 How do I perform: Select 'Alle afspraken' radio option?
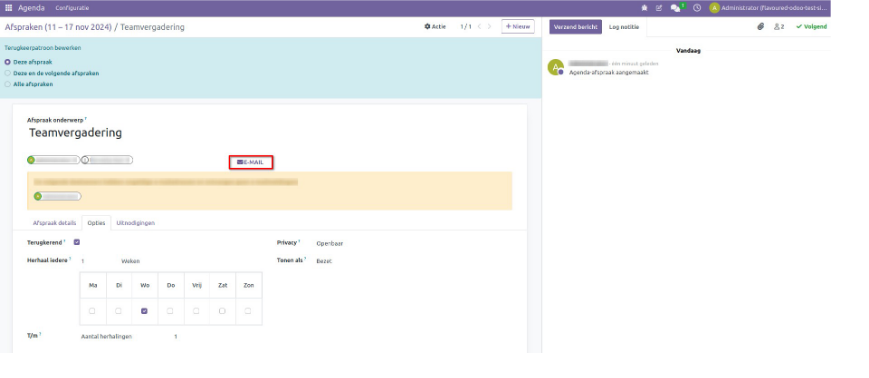click(8, 84)
